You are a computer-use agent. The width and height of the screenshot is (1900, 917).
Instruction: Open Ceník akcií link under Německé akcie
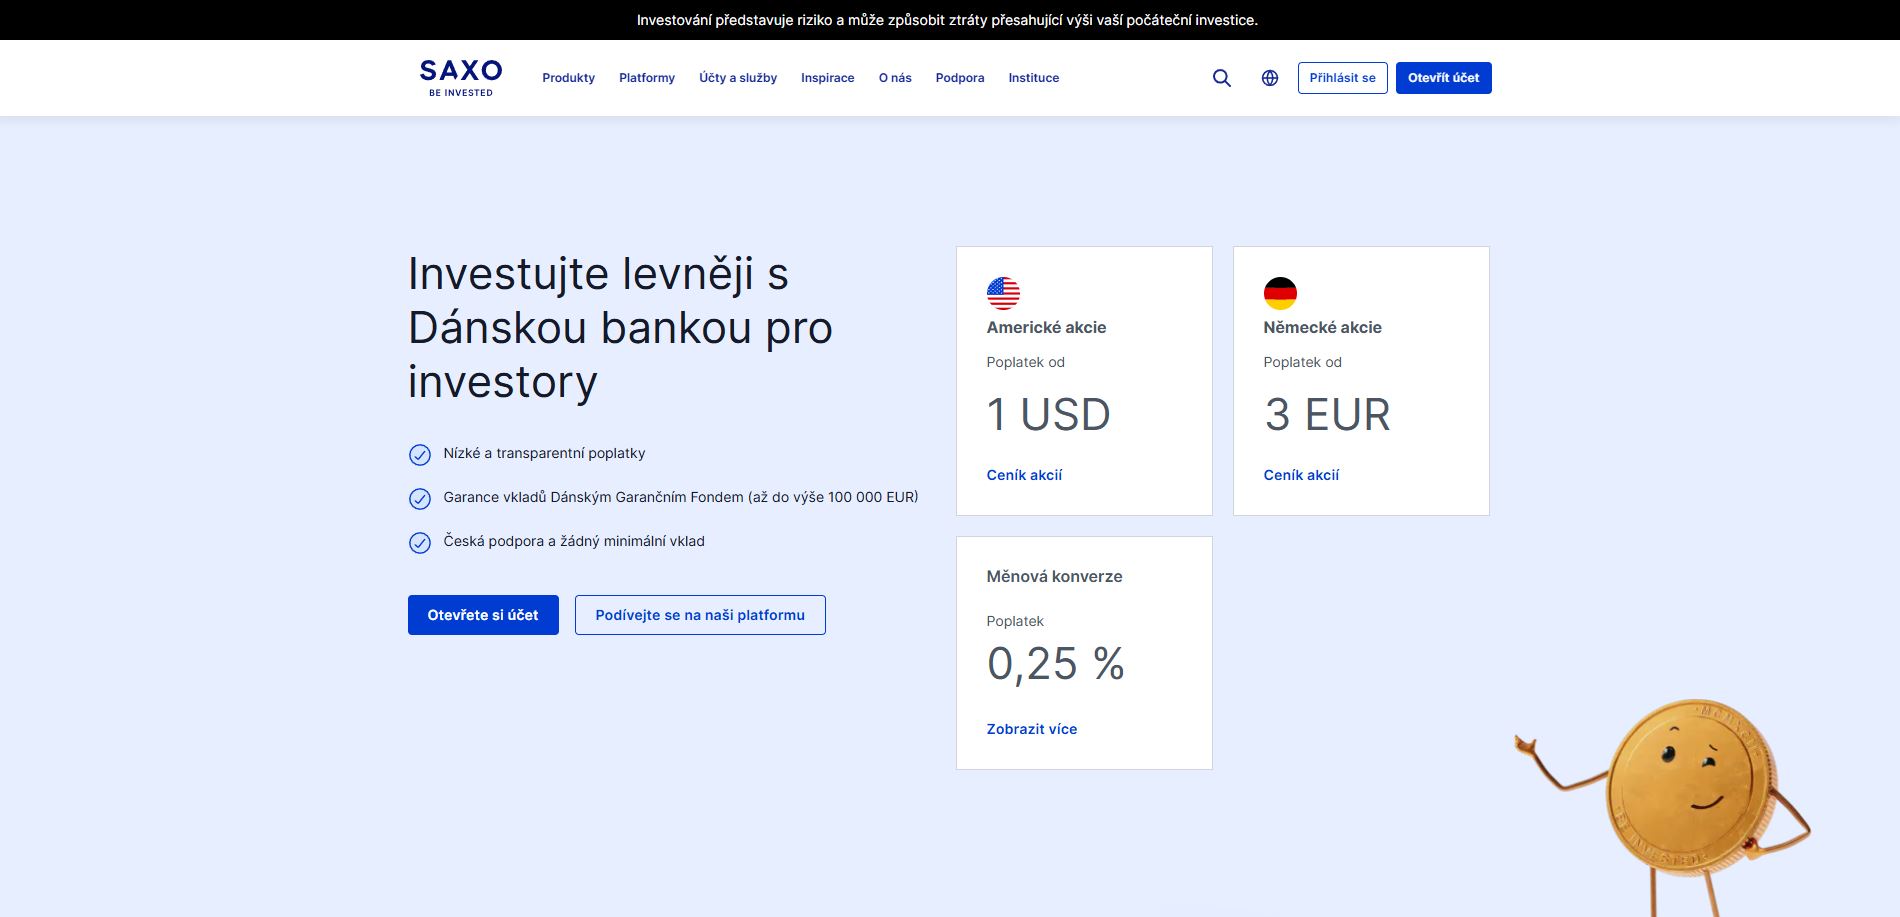(1301, 475)
